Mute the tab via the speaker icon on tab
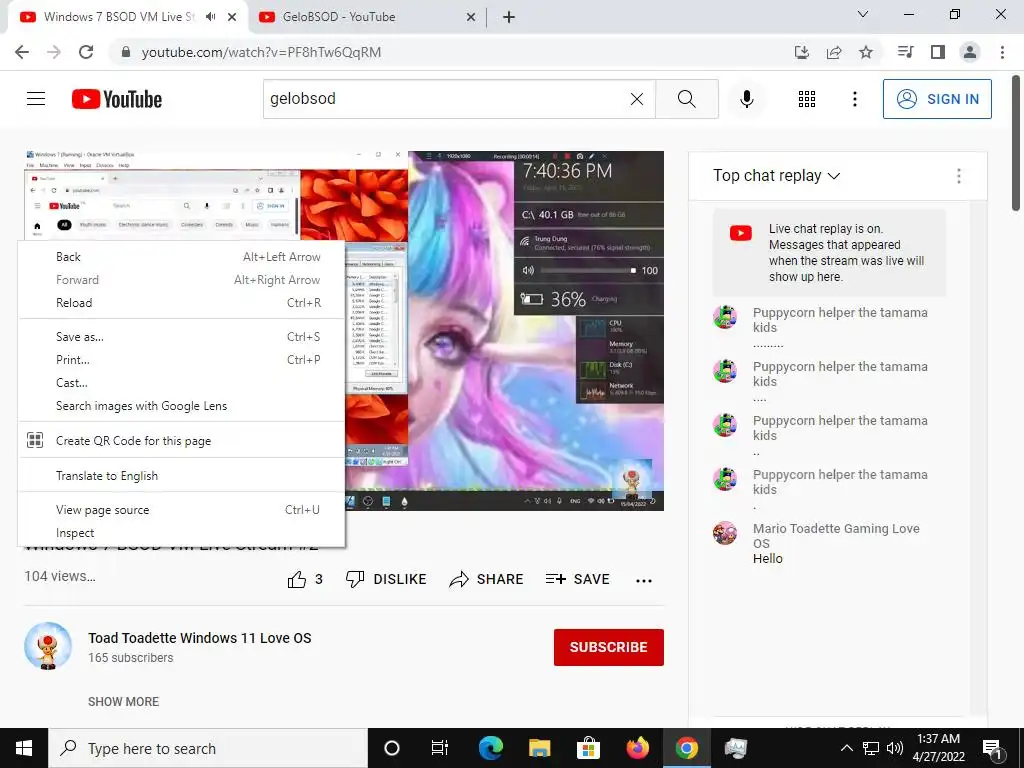The image size is (1024, 768). (210, 17)
